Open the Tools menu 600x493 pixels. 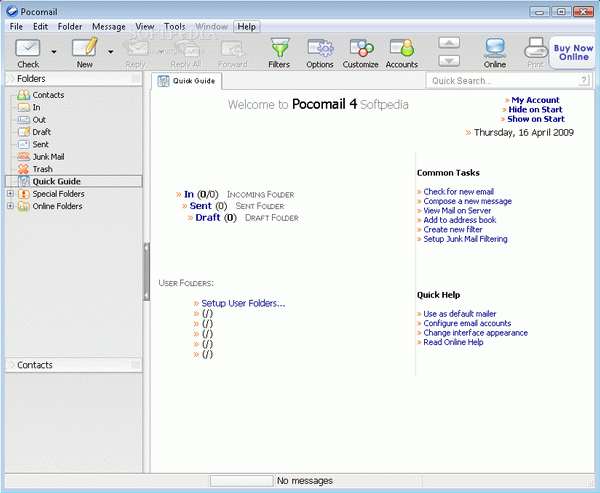coord(174,26)
